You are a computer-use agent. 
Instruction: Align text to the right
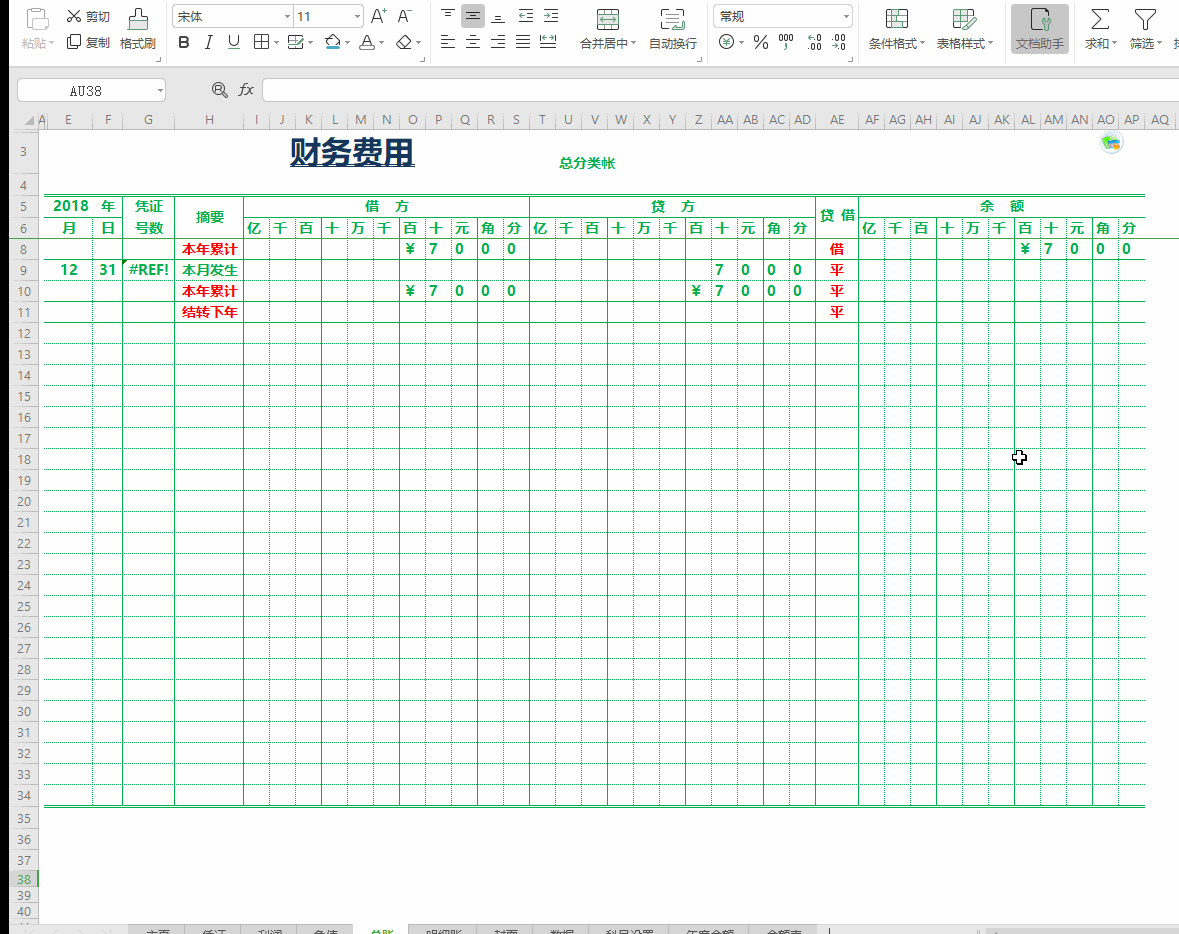tap(498, 42)
